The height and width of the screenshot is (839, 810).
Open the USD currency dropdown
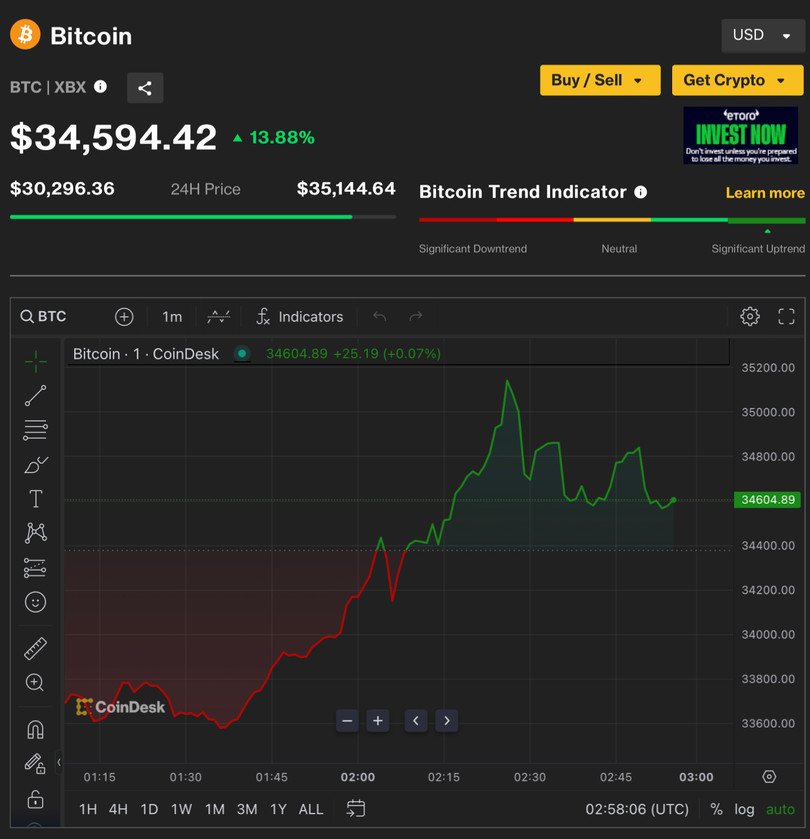tap(761, 35)
